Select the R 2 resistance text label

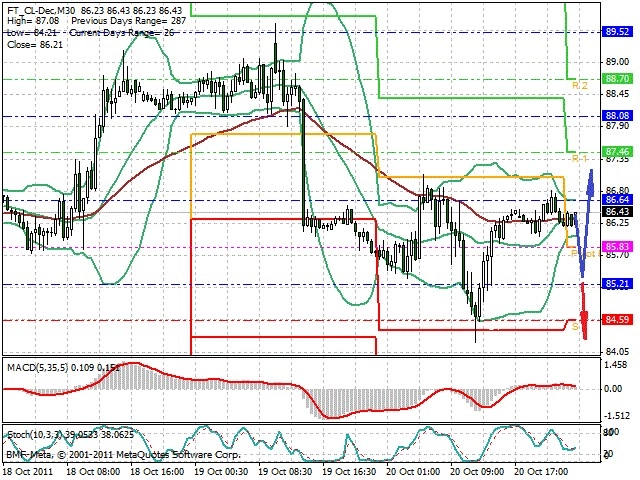[x=580, y=86]
